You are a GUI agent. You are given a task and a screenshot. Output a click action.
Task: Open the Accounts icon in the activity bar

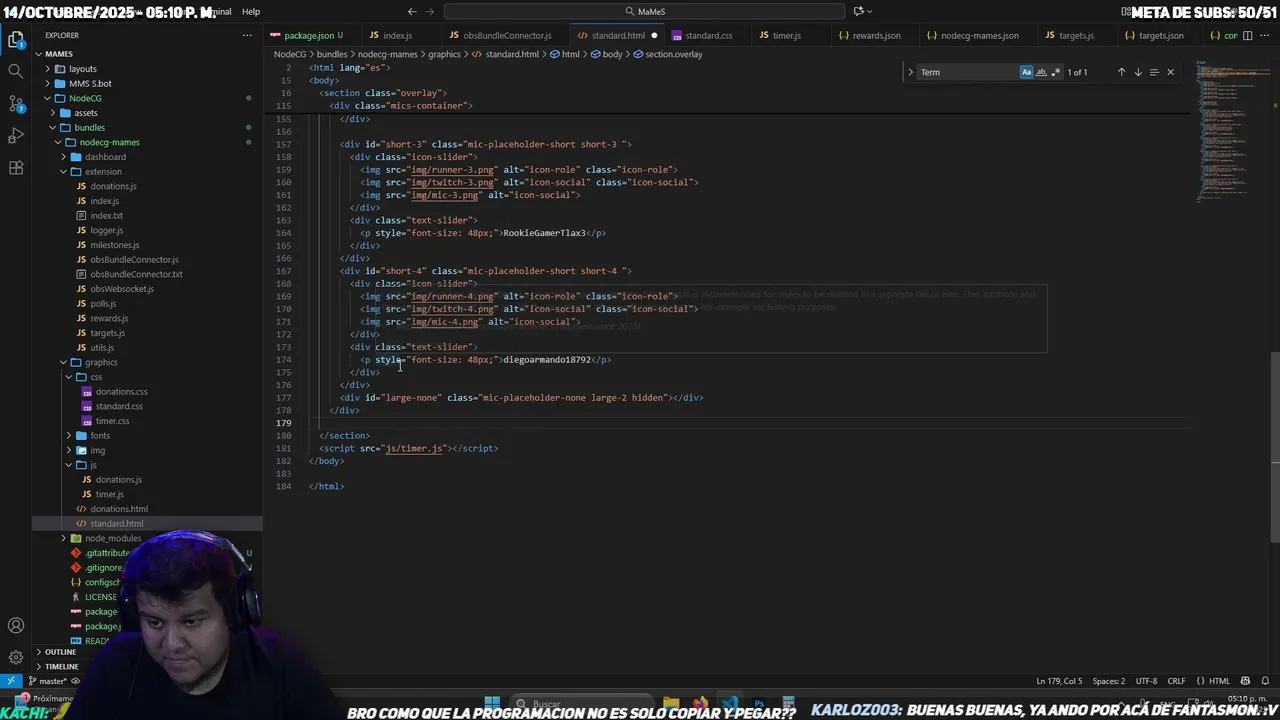click(x=16, y=626)
